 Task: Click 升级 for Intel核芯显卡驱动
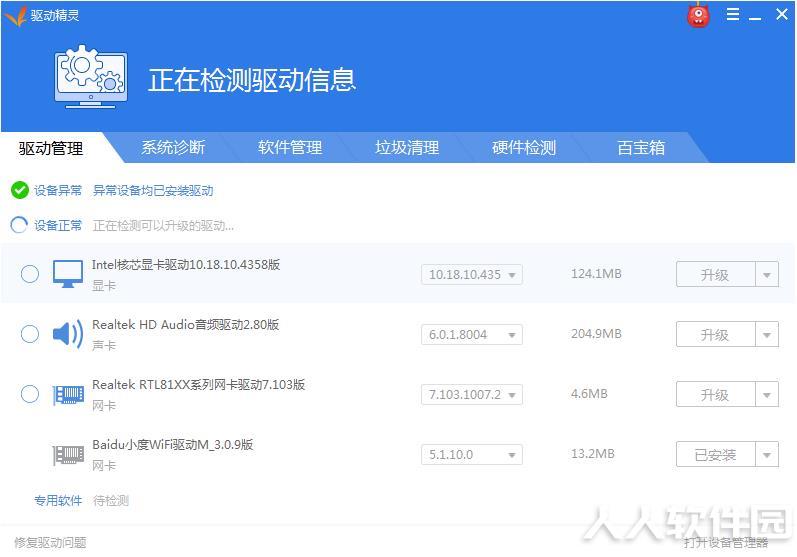[716, 274]
